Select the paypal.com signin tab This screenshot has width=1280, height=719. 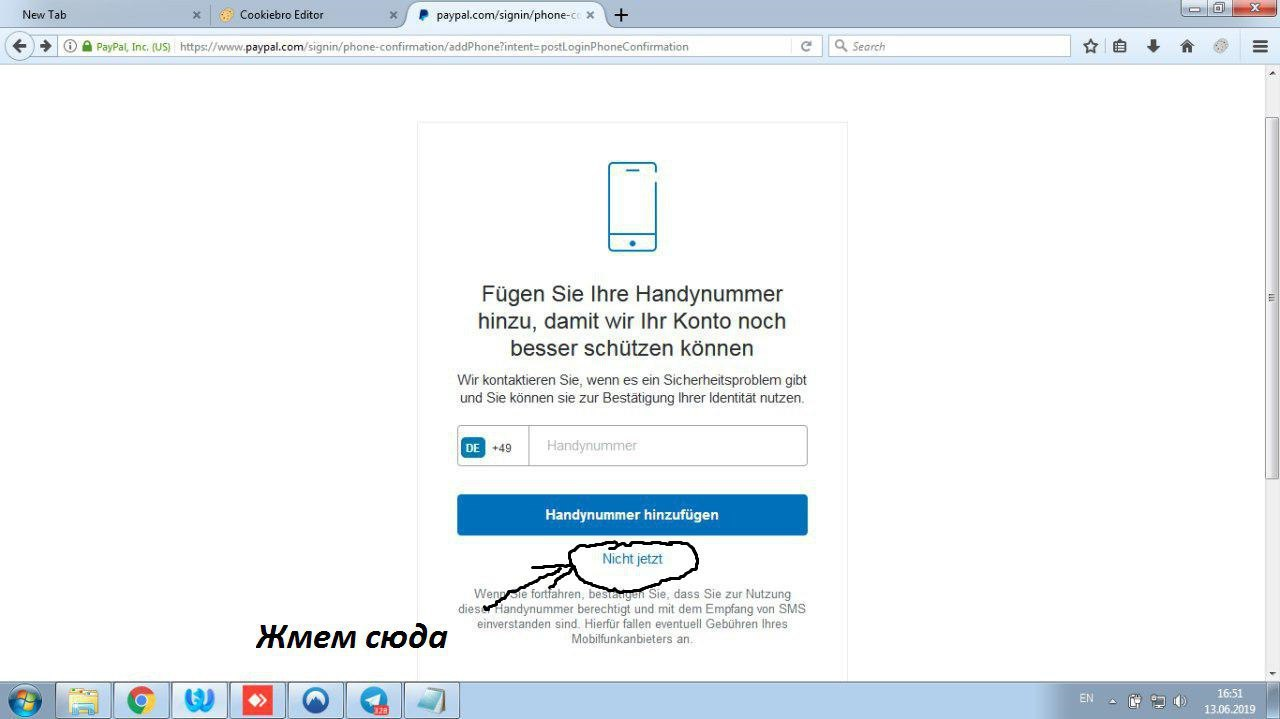(505, 15)
